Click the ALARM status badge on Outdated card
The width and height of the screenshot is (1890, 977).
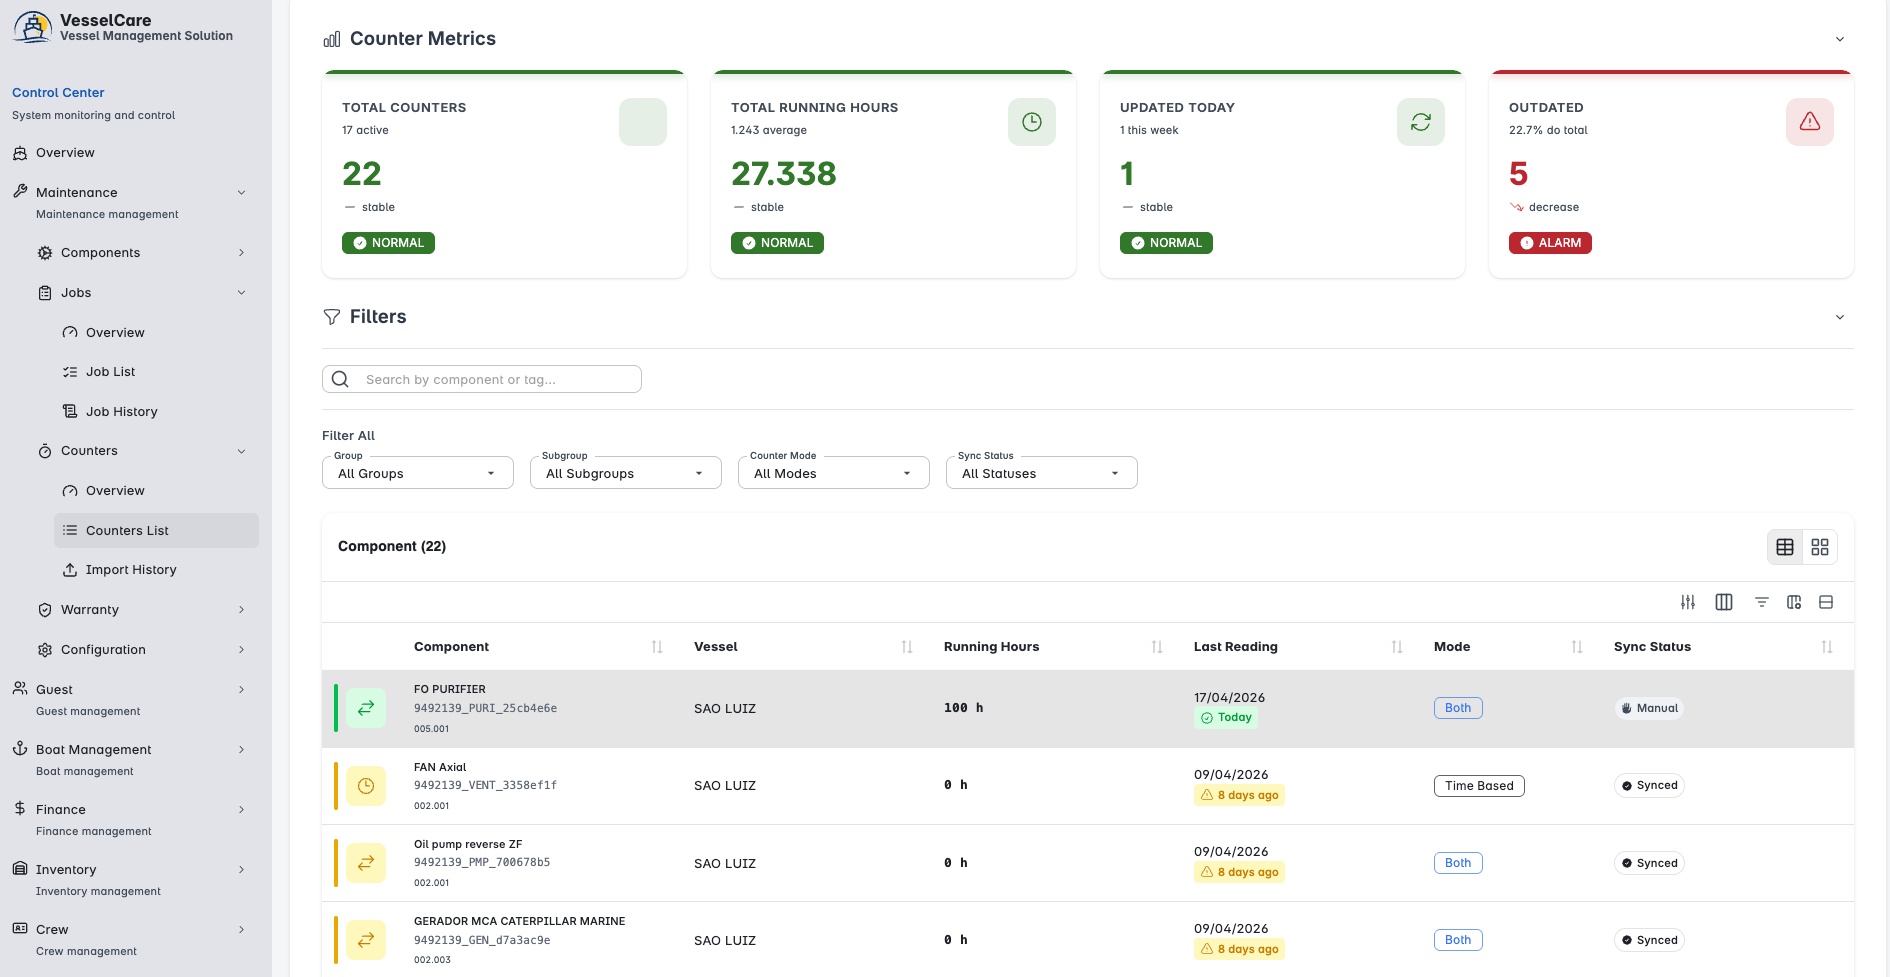(x=1550, y=243)
